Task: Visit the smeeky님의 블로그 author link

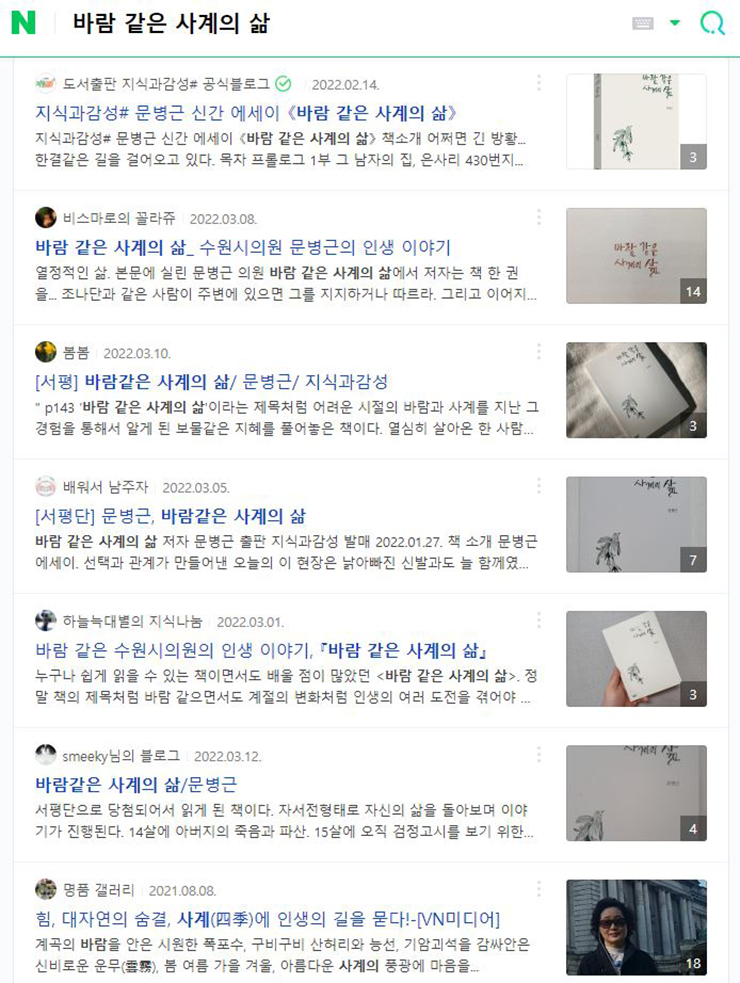Action: point(121,756)
